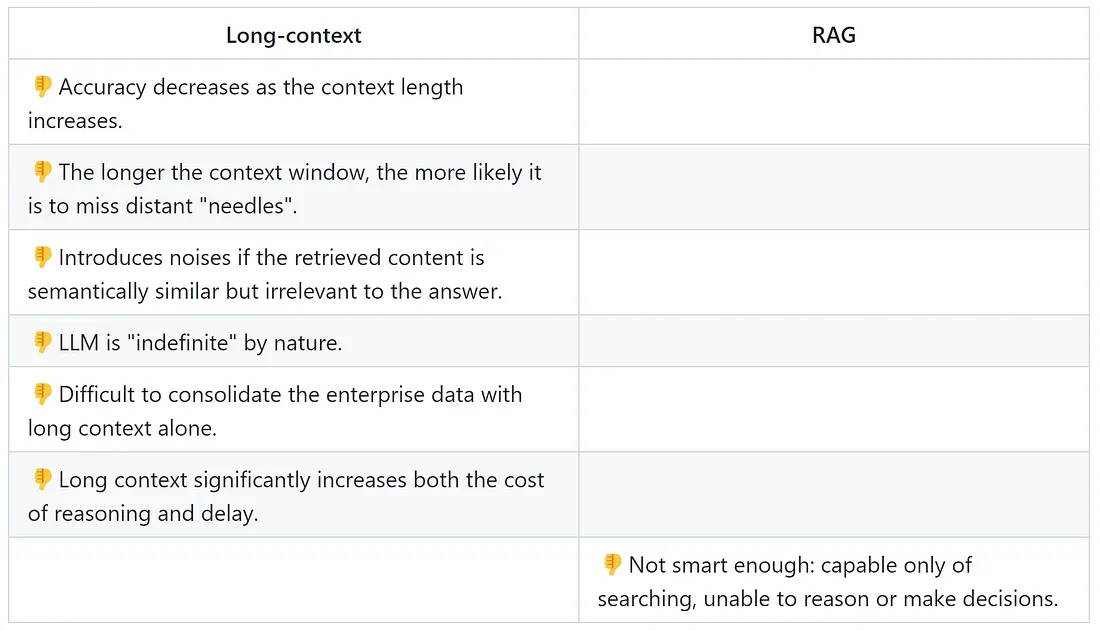
Task: Click thumbs-down icon beside Difficult to consolidate
Action: point(42,393)
